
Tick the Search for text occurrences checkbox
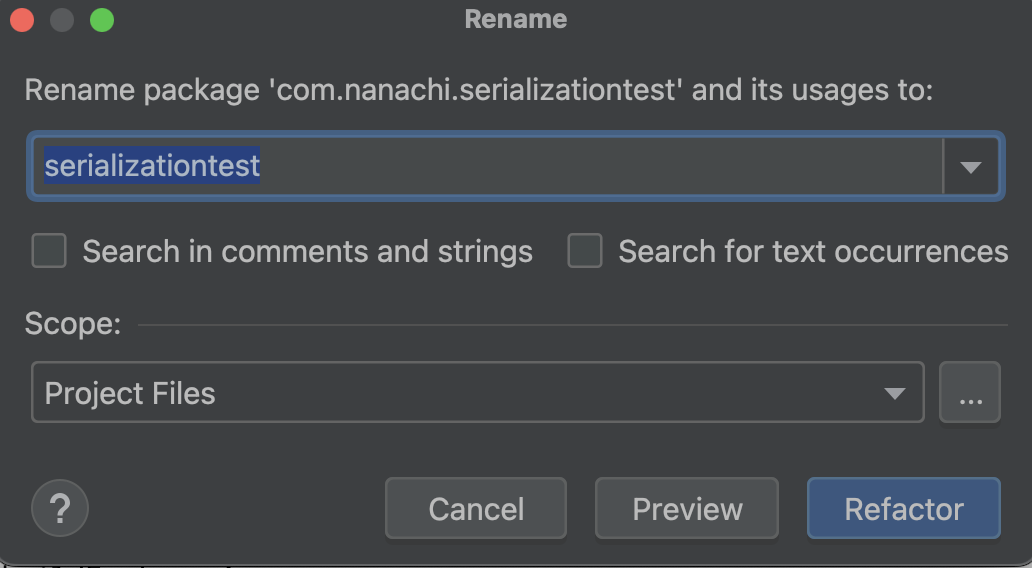pyautogui.click(x=585, y=251)
